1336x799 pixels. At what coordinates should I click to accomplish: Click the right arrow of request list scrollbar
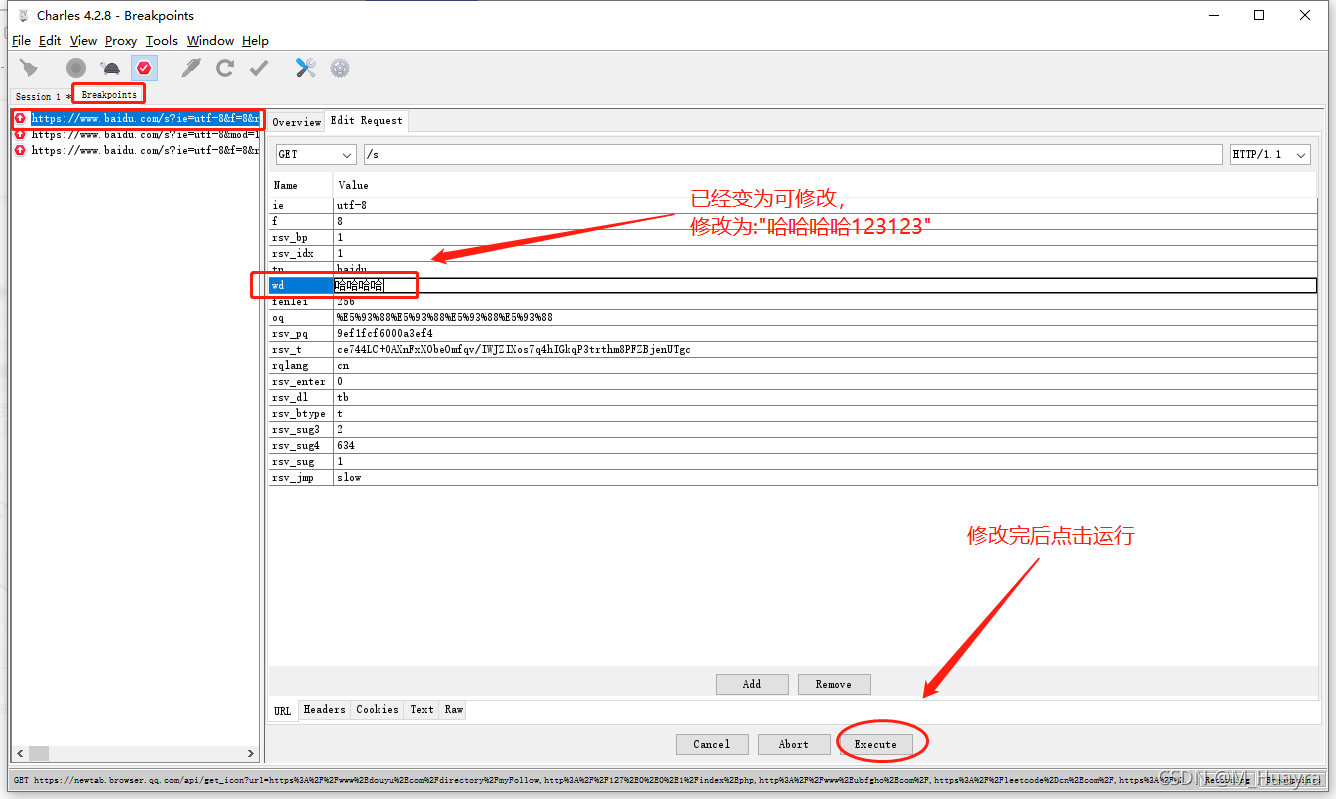pos(253,753)
